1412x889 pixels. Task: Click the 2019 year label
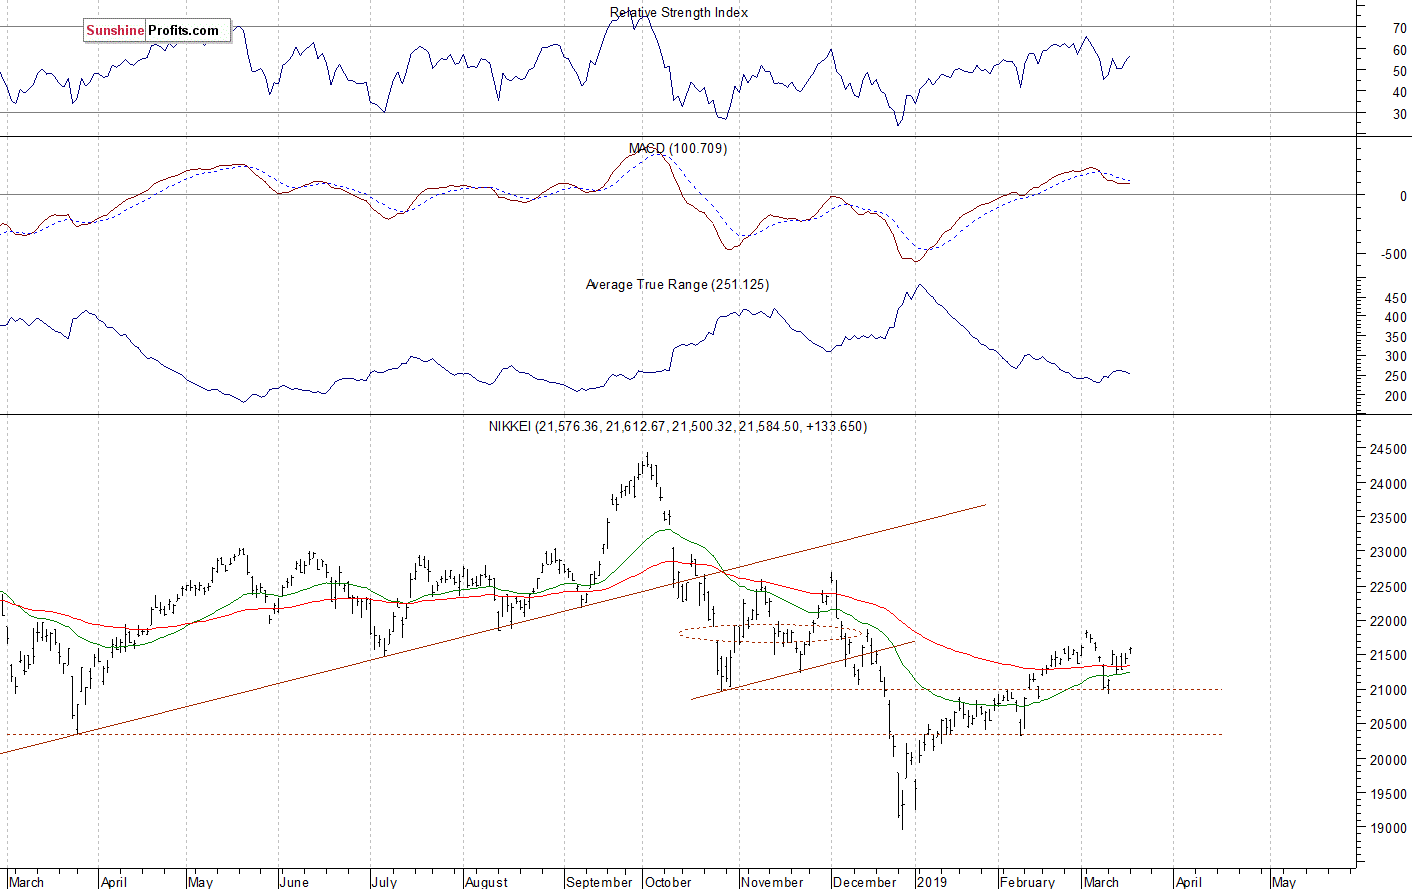pos(932,881)
